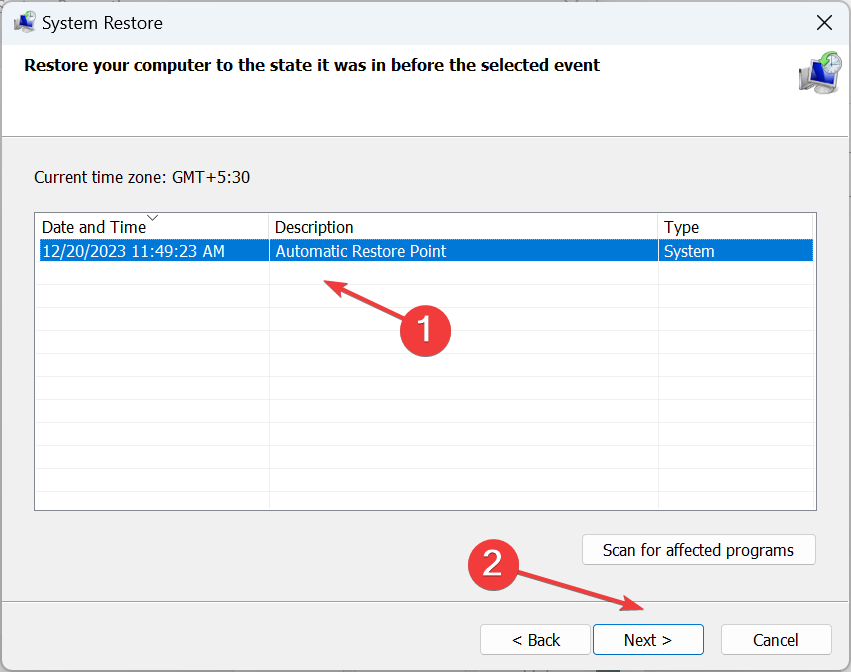Go back with the < Back button
The width and height of the screenshot is (851, 672).
[535, 640]
